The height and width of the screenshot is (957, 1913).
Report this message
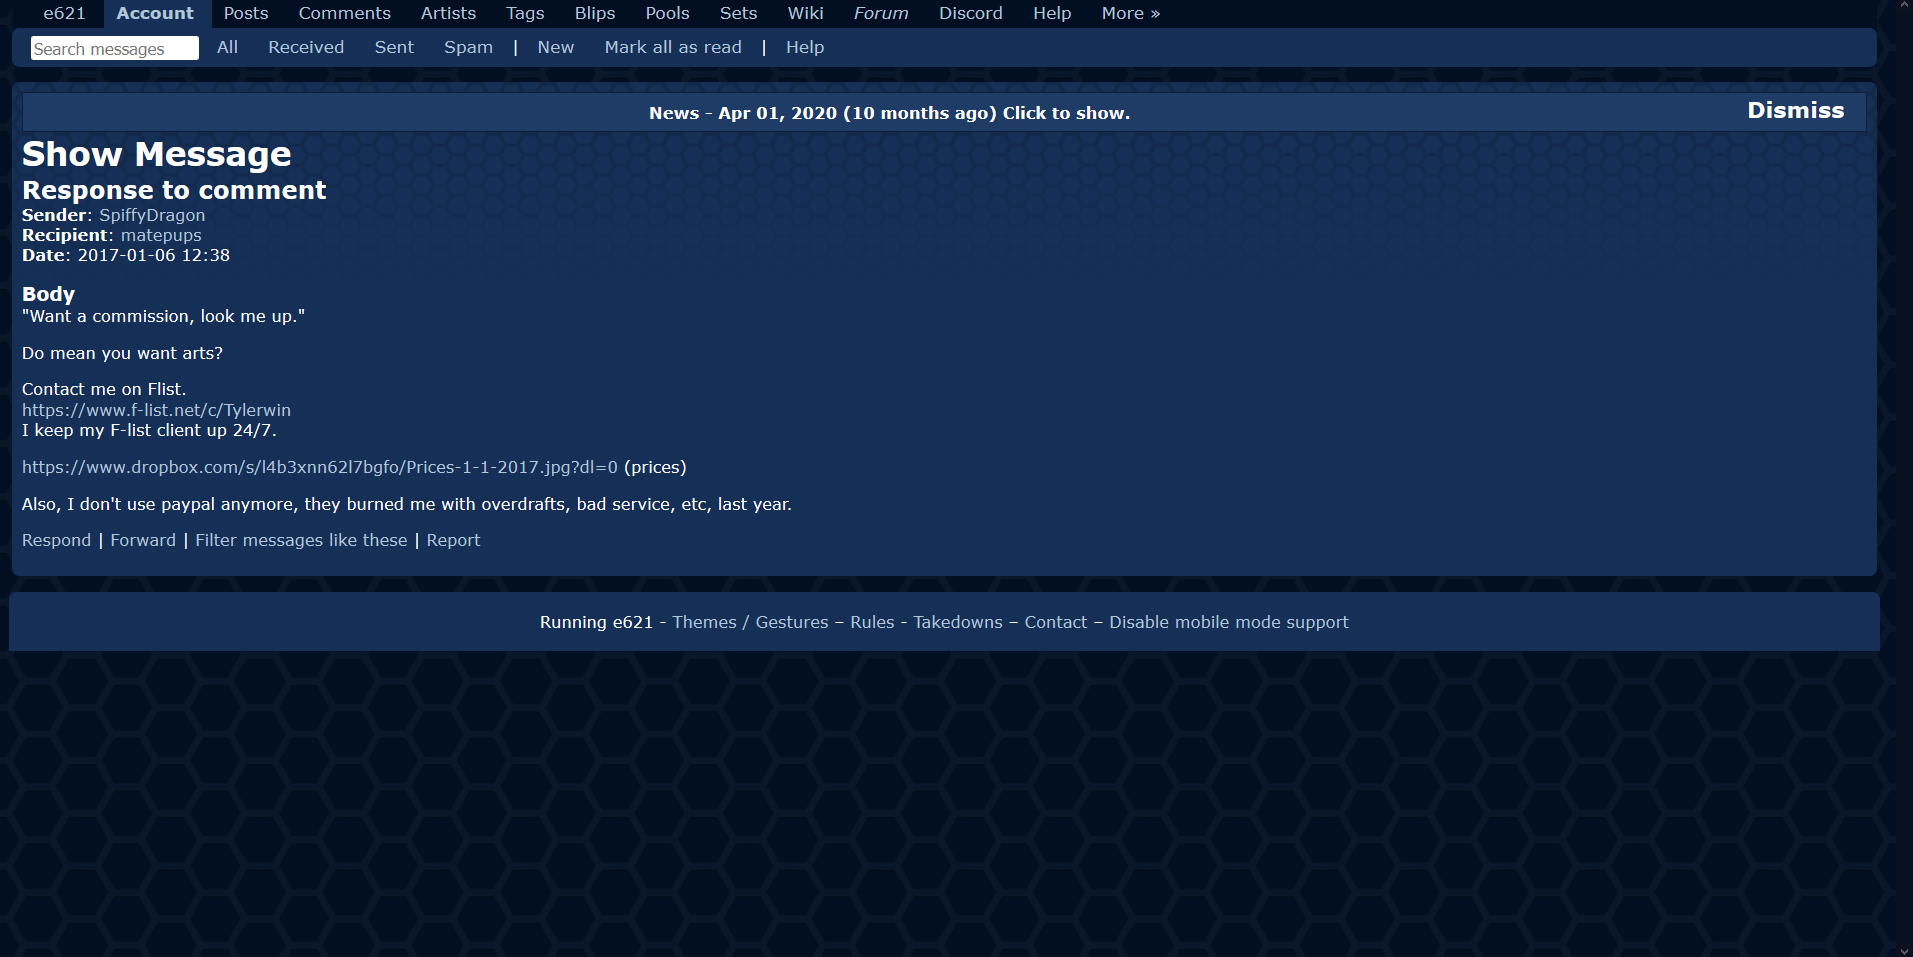coord(453,540)
